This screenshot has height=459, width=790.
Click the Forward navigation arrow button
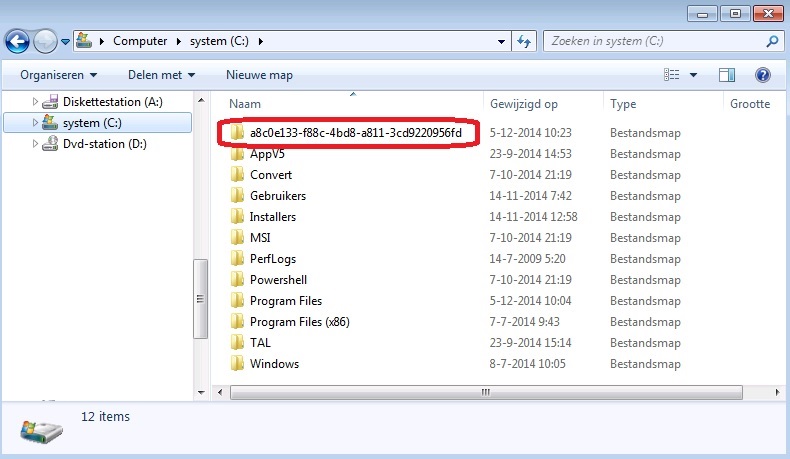click(x=46, y=41)
